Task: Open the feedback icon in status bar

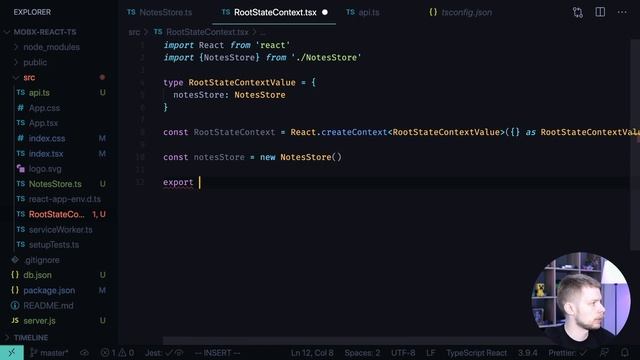Action: coord(604,353)
